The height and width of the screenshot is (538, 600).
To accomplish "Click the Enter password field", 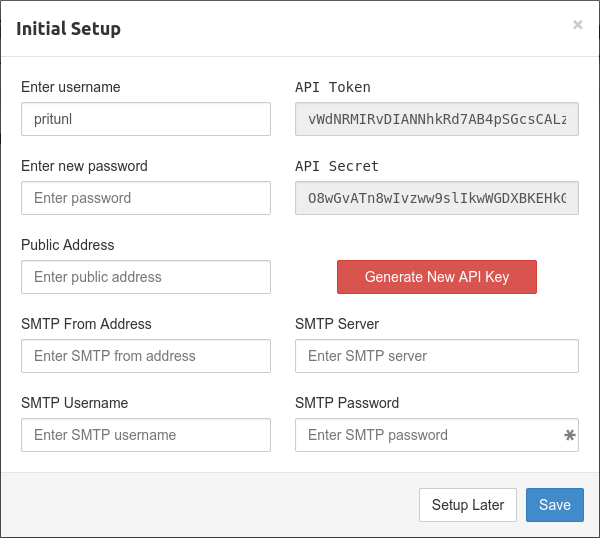I will click(x=146, y=198).
